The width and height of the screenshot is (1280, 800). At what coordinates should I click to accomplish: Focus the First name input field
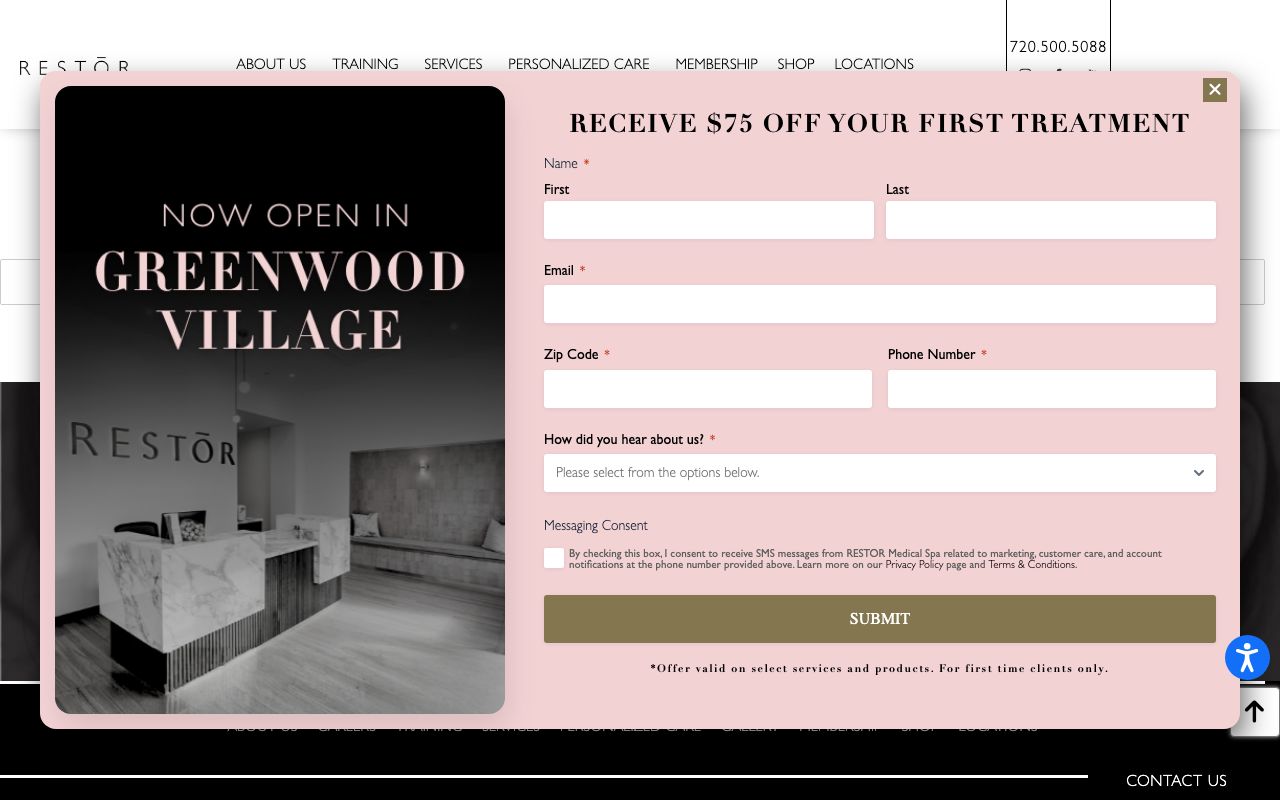(x=708, y=220)
